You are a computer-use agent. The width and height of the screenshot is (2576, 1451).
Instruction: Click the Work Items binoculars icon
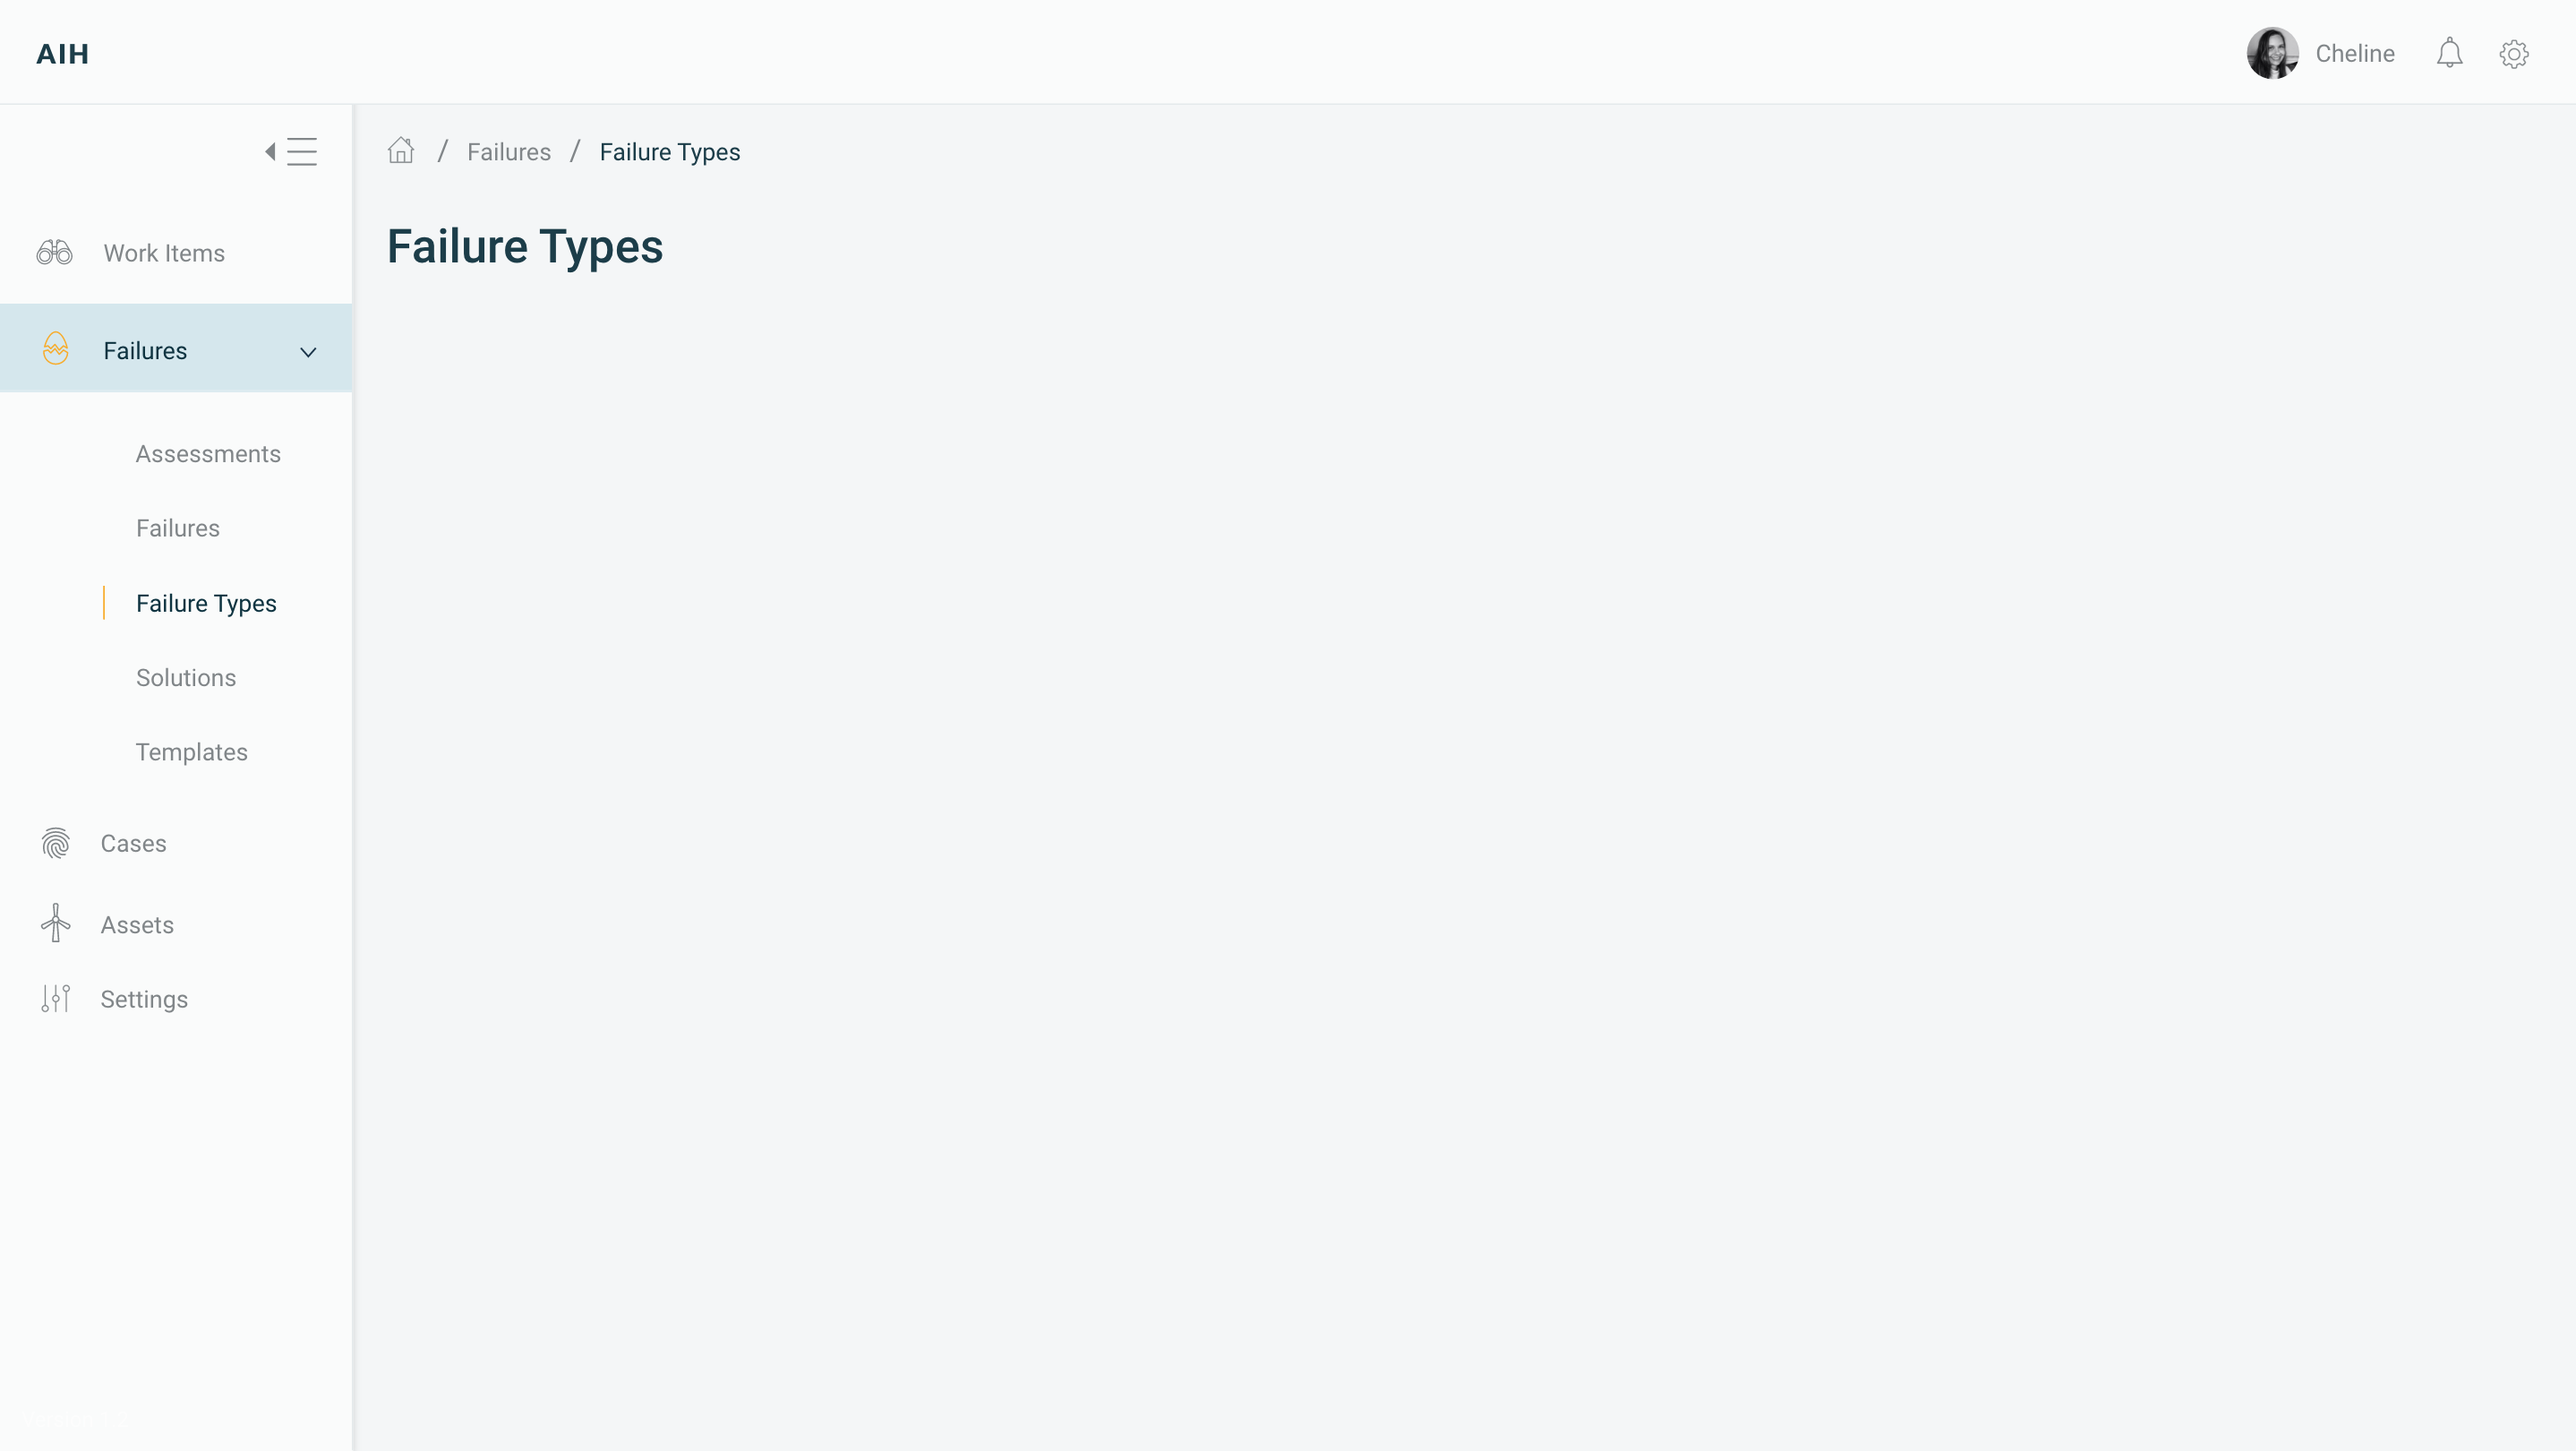click(x=55, y=253)
